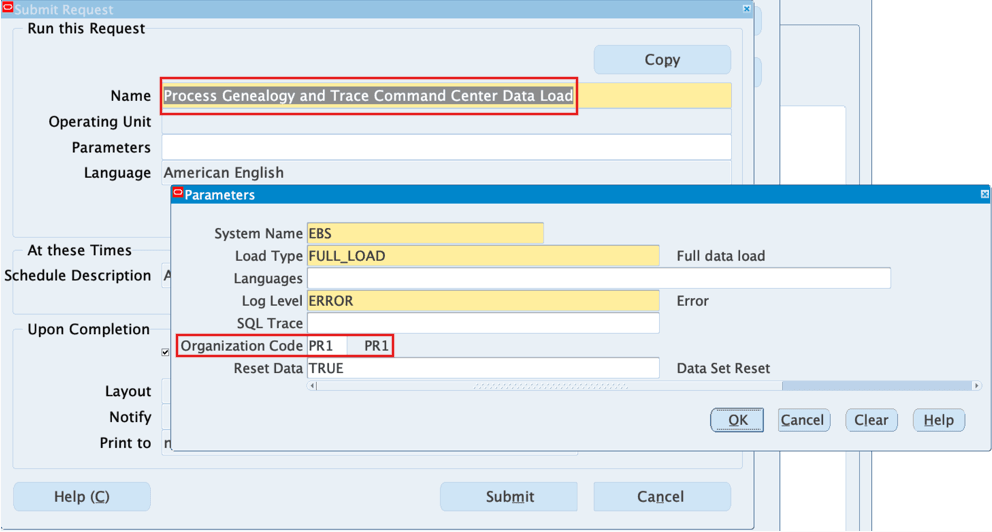Click the Languages parameter field
This screenshot has height=532, width=992.
(598, 278)
